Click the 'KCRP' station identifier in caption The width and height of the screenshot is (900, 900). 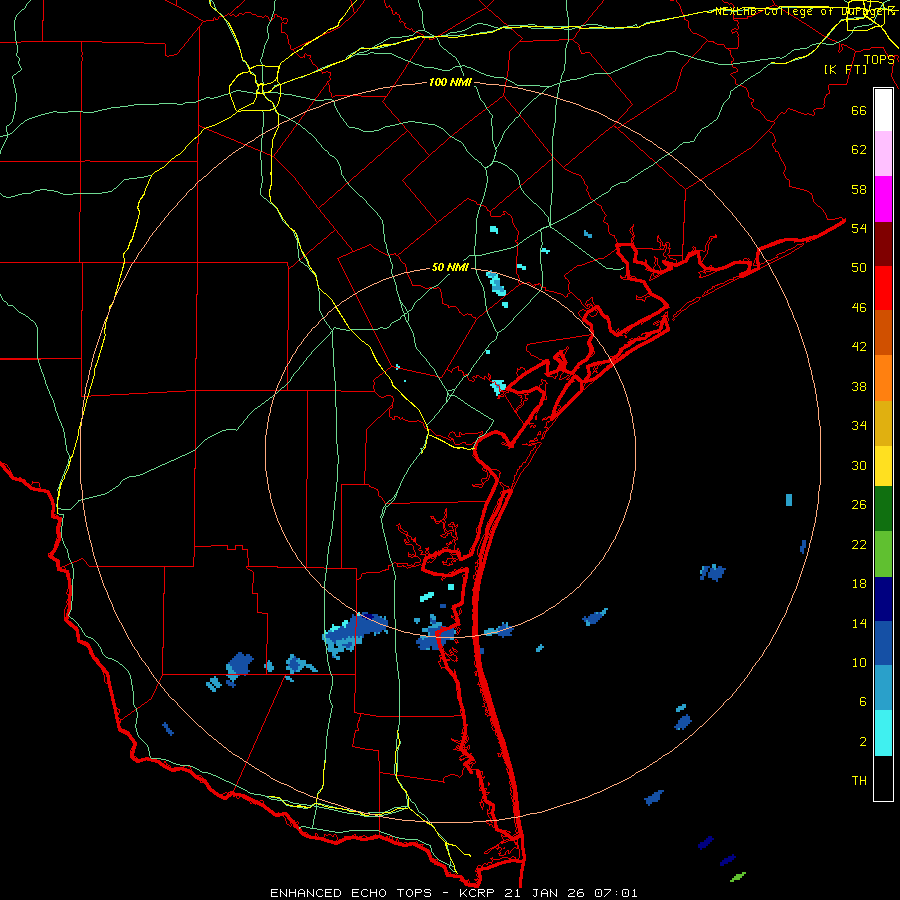[478, 893]
